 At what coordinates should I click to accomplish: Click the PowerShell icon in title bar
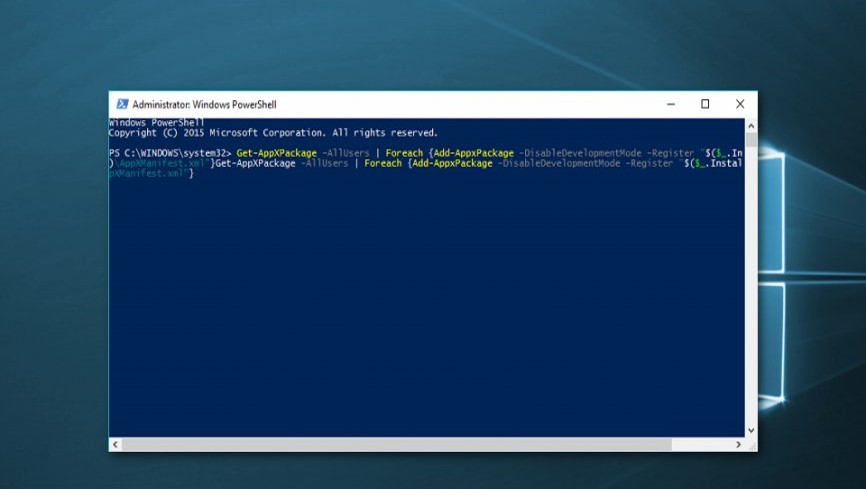click(122, 104)
